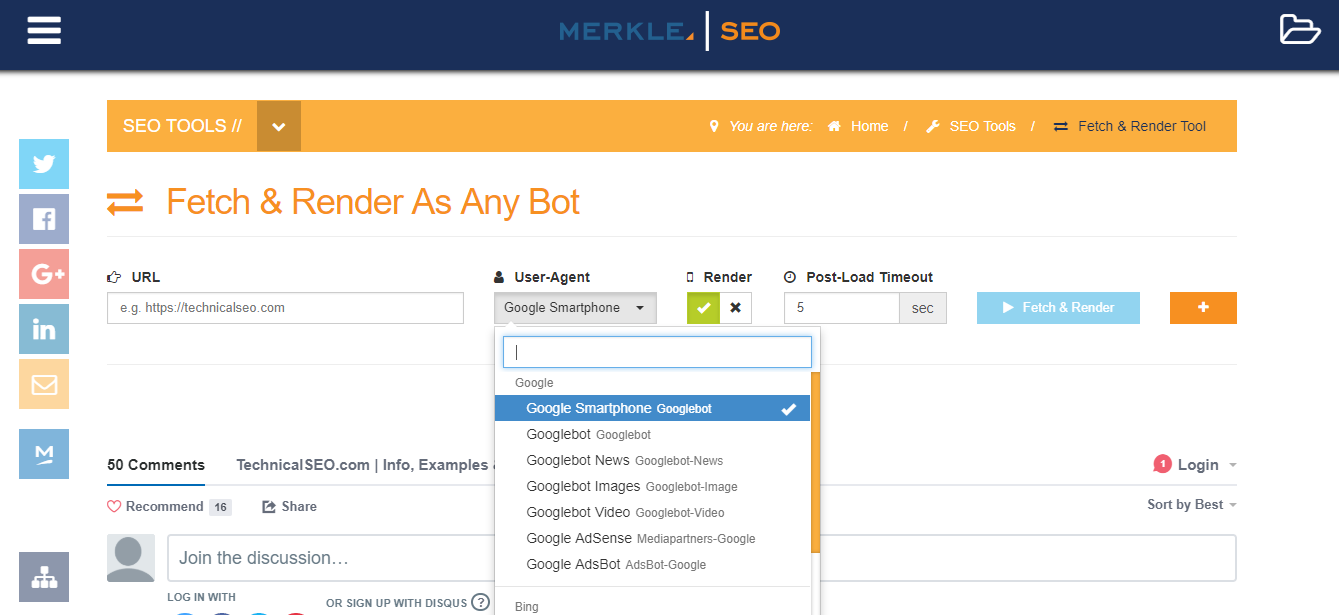This screenshot has height=615, width=1339.
Task: Enable rendering with green checkmark
Action: (x=703, y=308)
